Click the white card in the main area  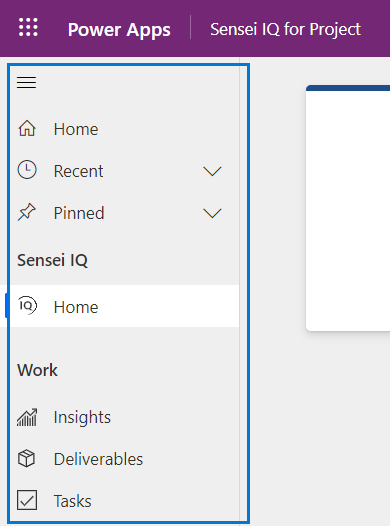coord(348,208)
